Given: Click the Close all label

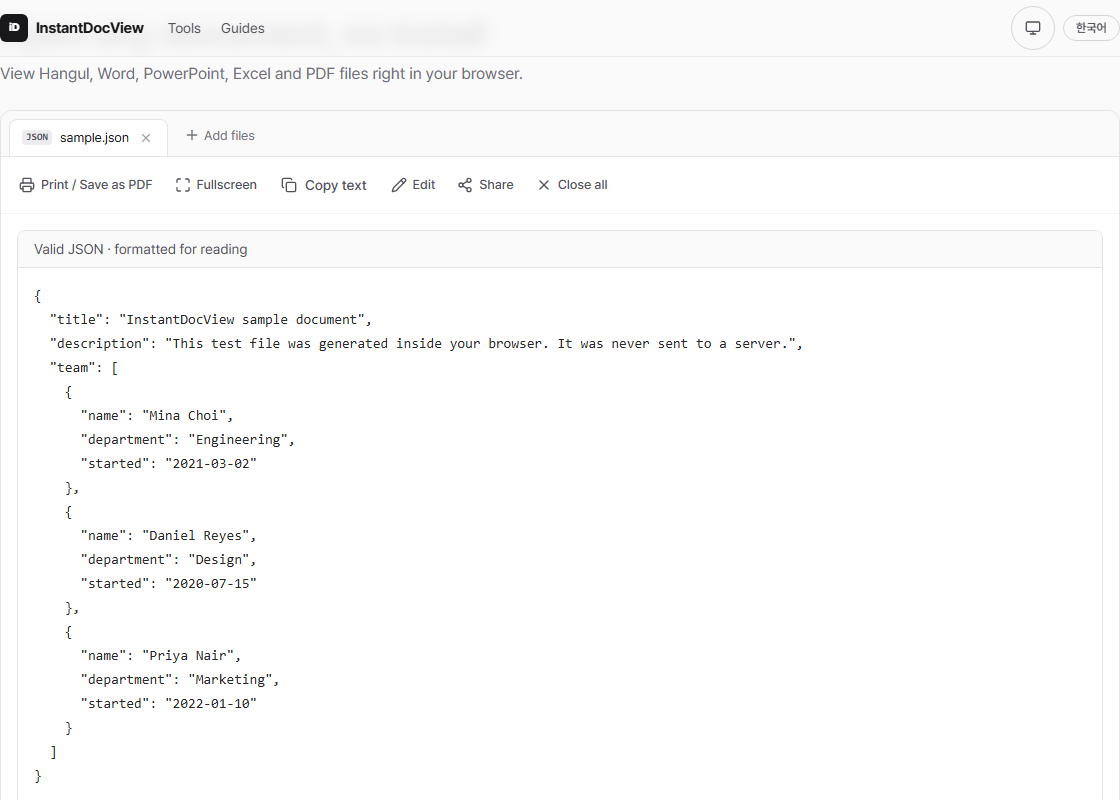Looking at the screenshot, I should (583, 185).
